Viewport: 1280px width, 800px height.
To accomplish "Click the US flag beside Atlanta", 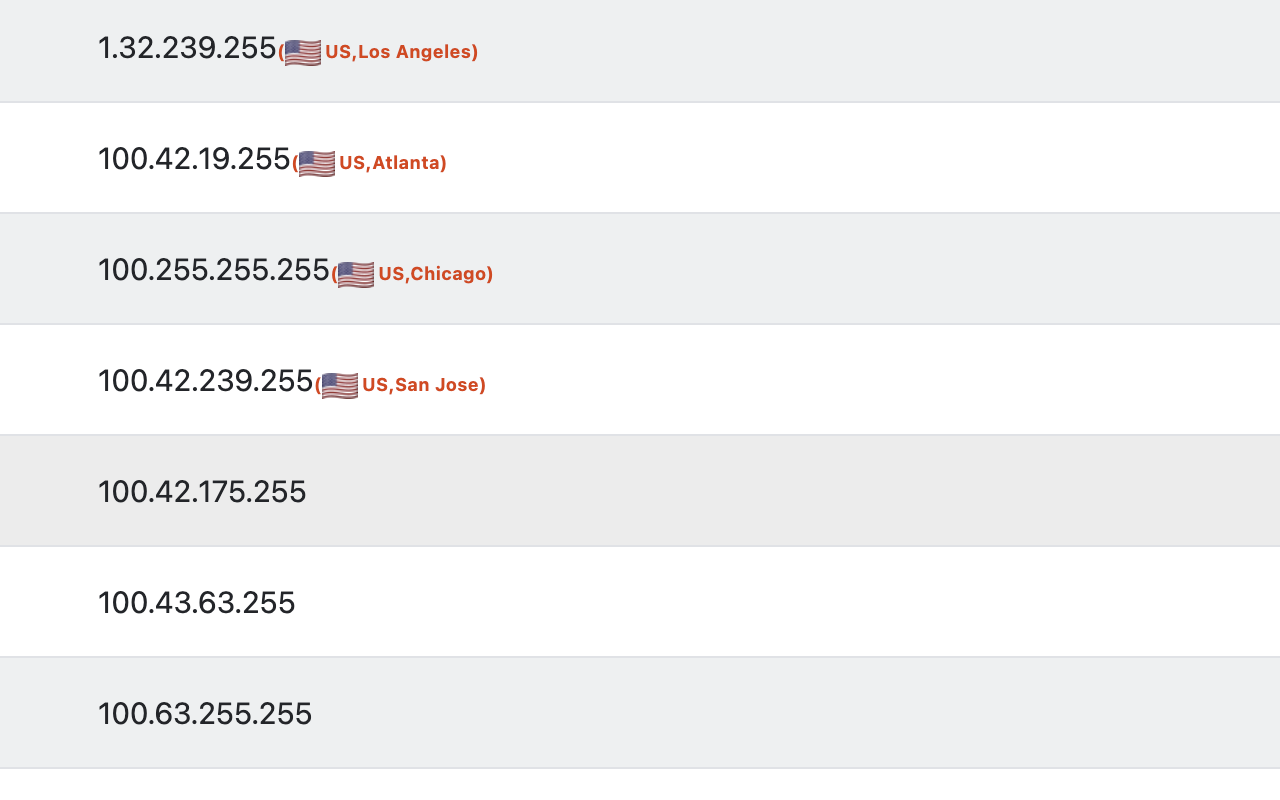I will tap(317, 163).
